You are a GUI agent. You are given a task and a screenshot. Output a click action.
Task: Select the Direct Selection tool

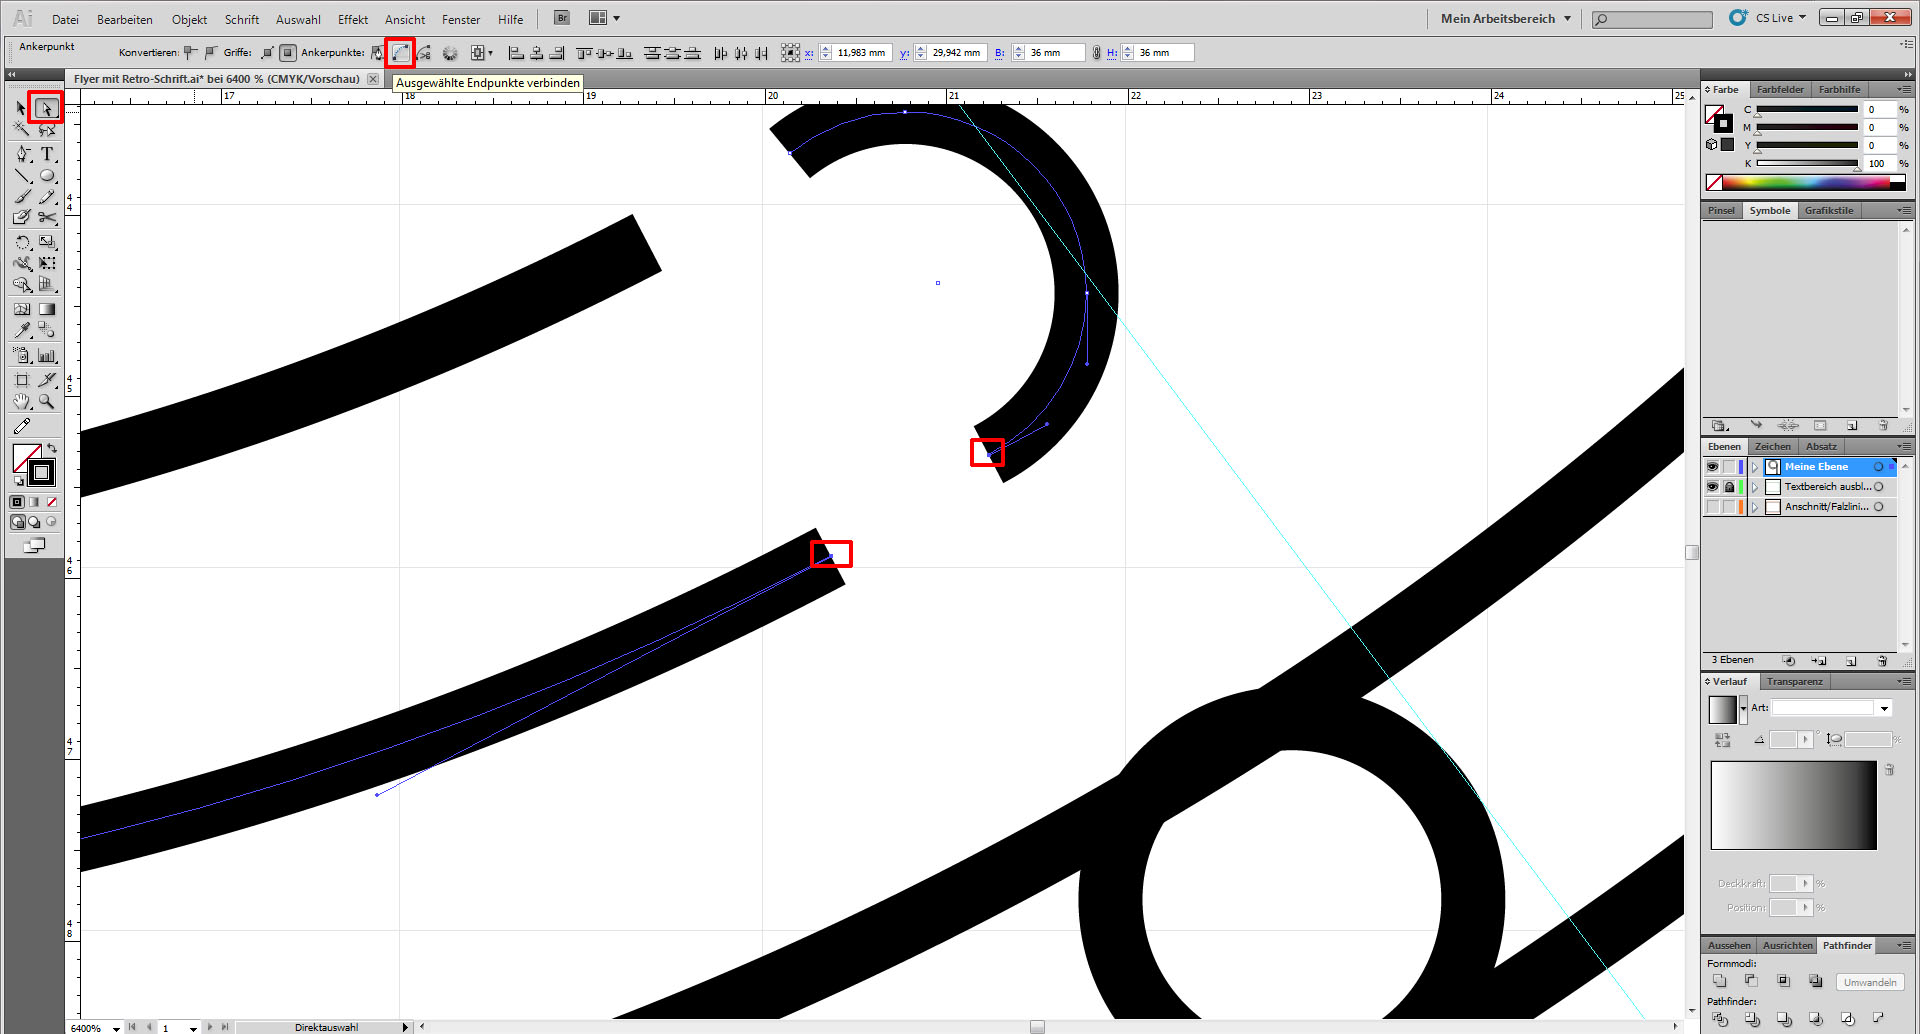coord(46,108)
